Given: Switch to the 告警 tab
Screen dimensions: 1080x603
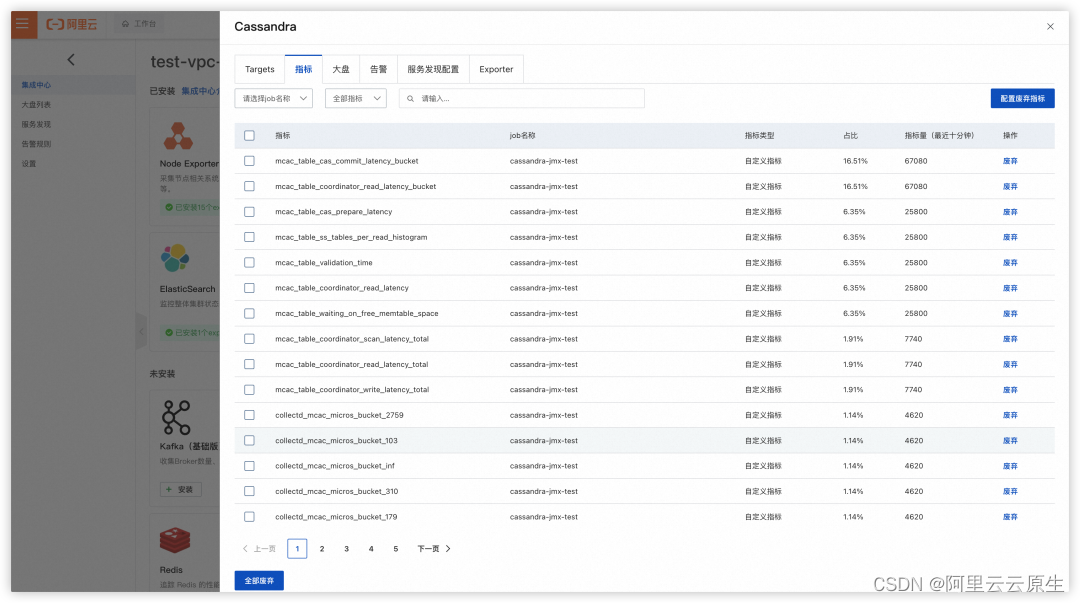Looking at the screenshot, I should point(378,70).
